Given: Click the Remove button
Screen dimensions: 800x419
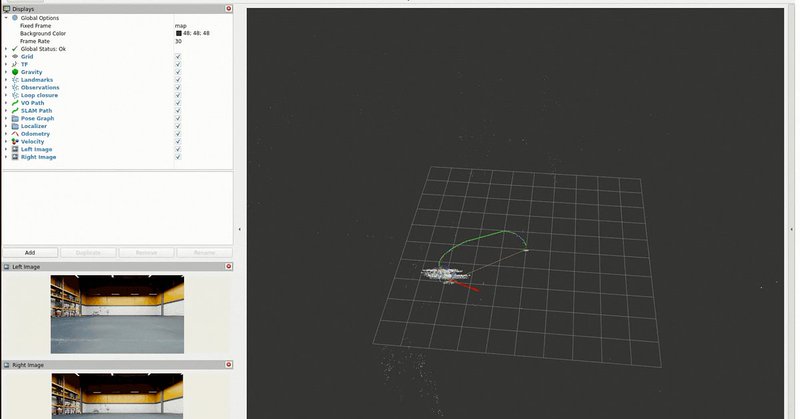Looking at the screenshot, I should point(146,253).
